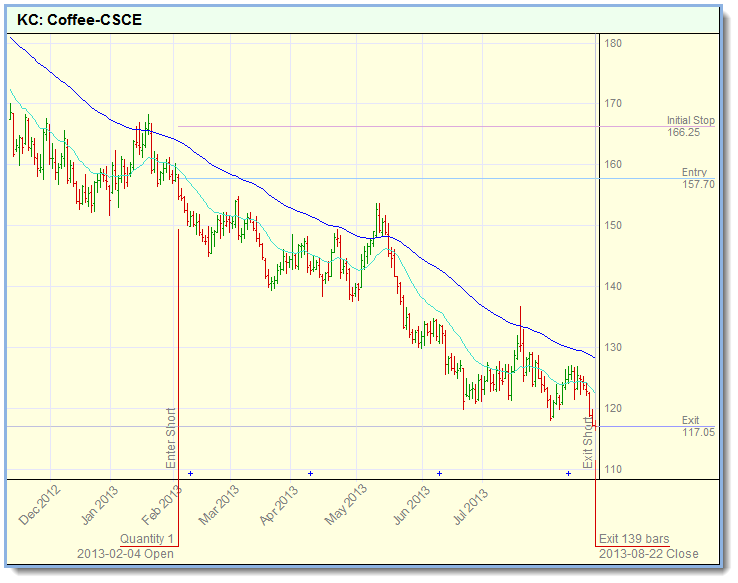The width and height of the screenshot is (738, 583).
Task: Click the 2013-08-22 Close exit date
Action: [649, 554]
